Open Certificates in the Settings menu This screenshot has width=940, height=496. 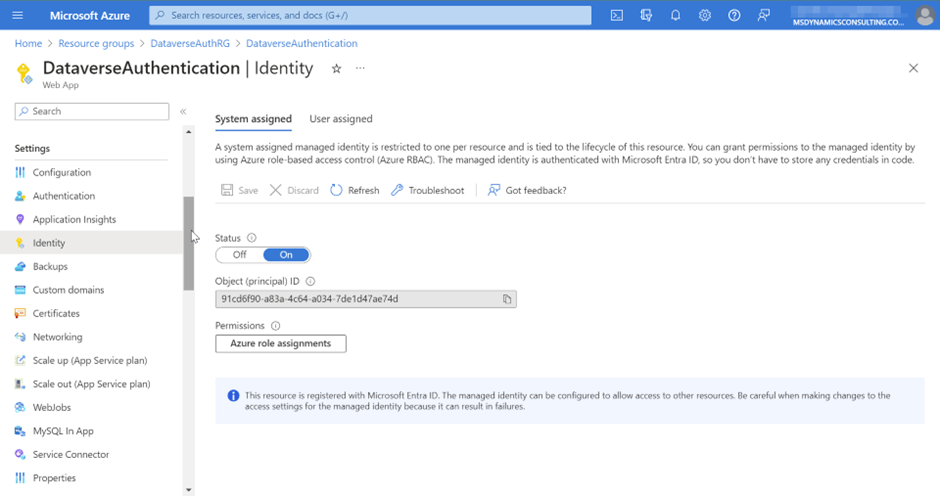click(56, 314)
